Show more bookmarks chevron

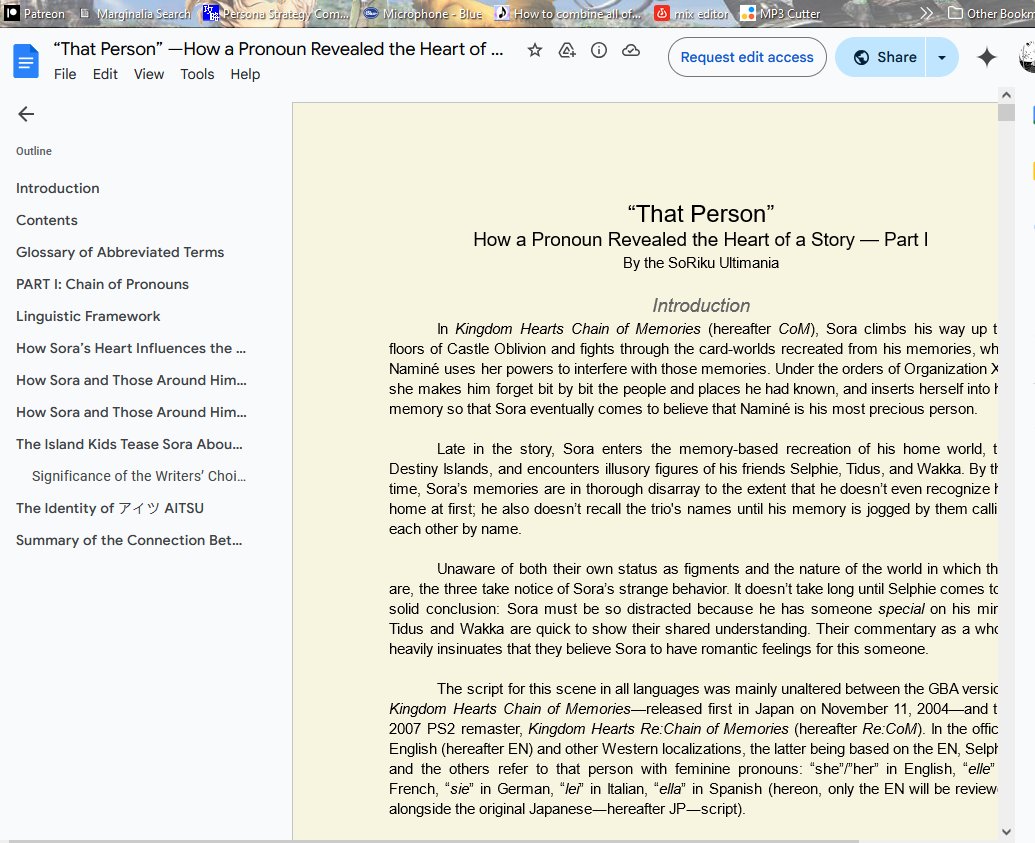click(927, 13)
